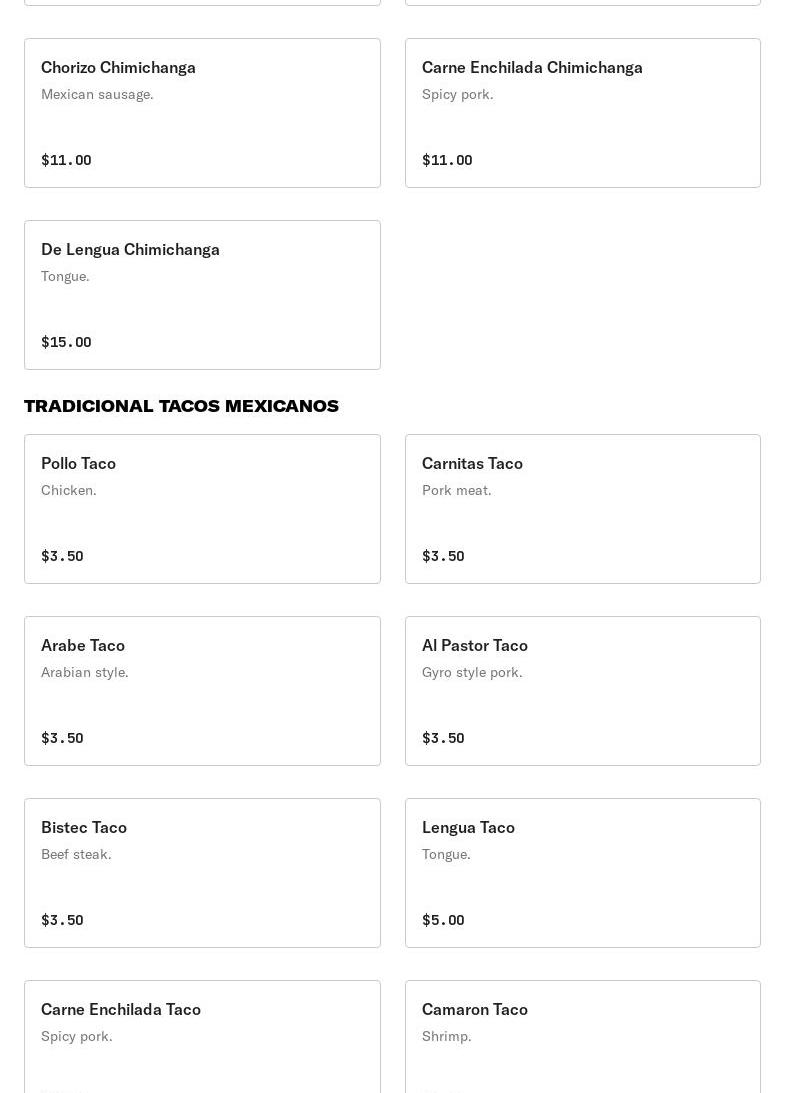Click the 'Beef steak.' description text

76,854
